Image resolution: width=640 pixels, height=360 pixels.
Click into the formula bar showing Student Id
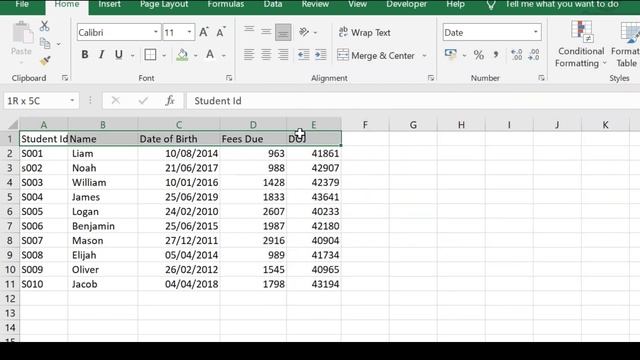click(x=413, y=101)
